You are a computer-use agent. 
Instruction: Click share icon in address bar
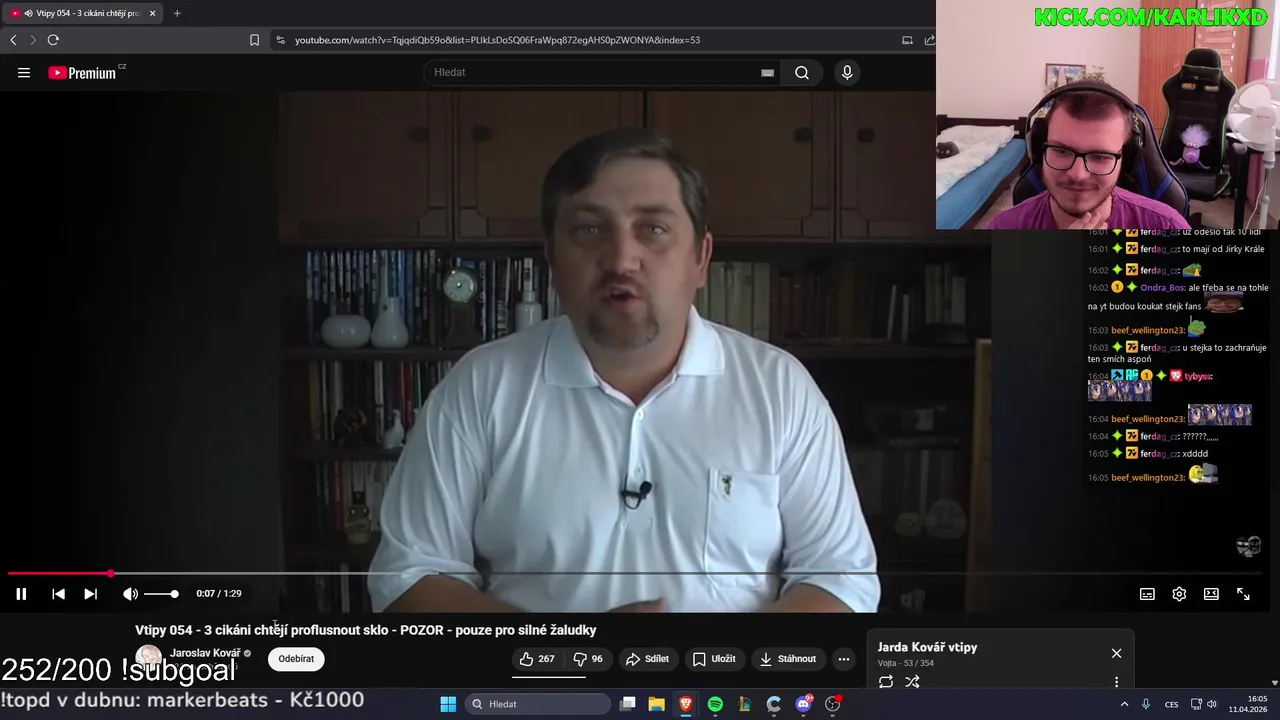coord(929,40)
